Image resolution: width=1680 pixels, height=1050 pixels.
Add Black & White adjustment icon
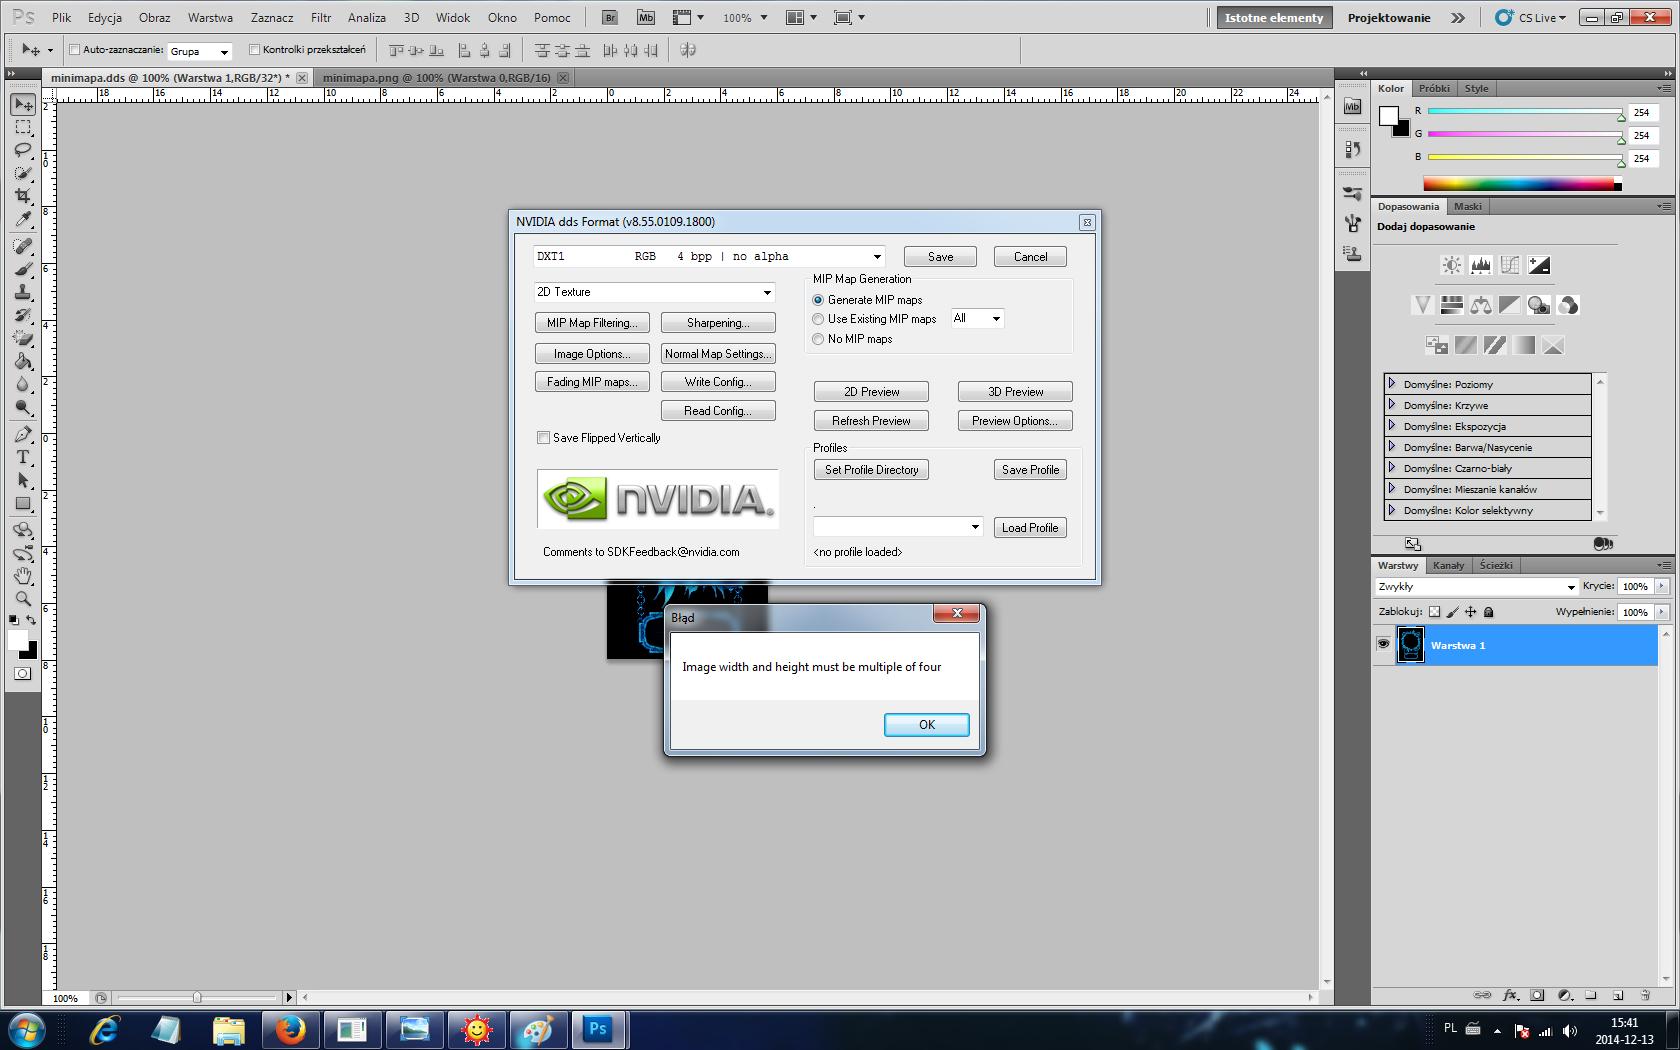coord(1510,305)
